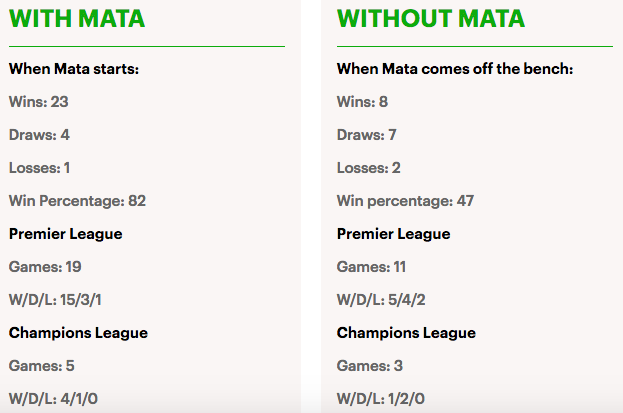The width and height of the screenshot is (623, 413).
Task: Select the "When Mata starts:" subheading
Action: pyautogui.click(x=74, y=69)
